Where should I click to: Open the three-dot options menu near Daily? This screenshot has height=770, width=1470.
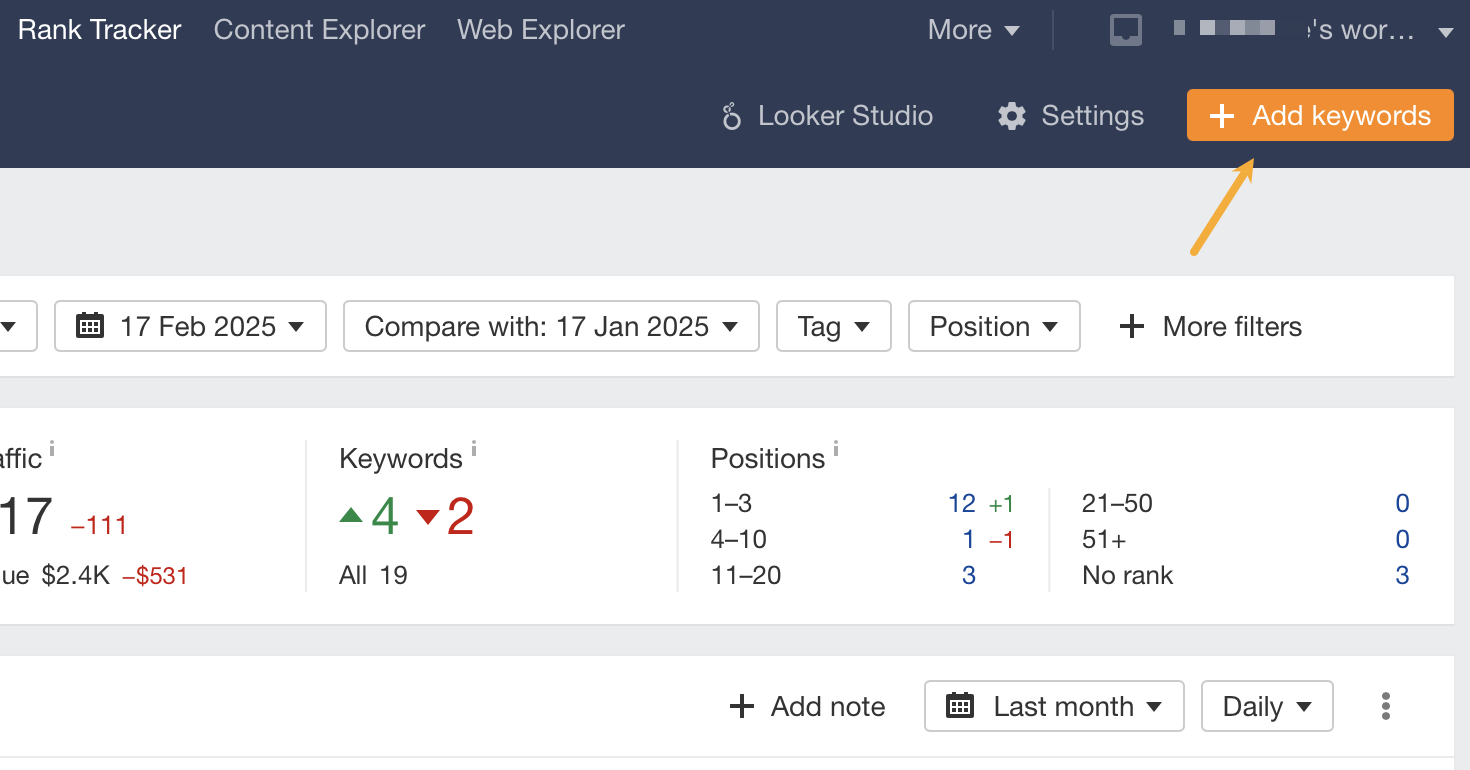coord(1386,706)
